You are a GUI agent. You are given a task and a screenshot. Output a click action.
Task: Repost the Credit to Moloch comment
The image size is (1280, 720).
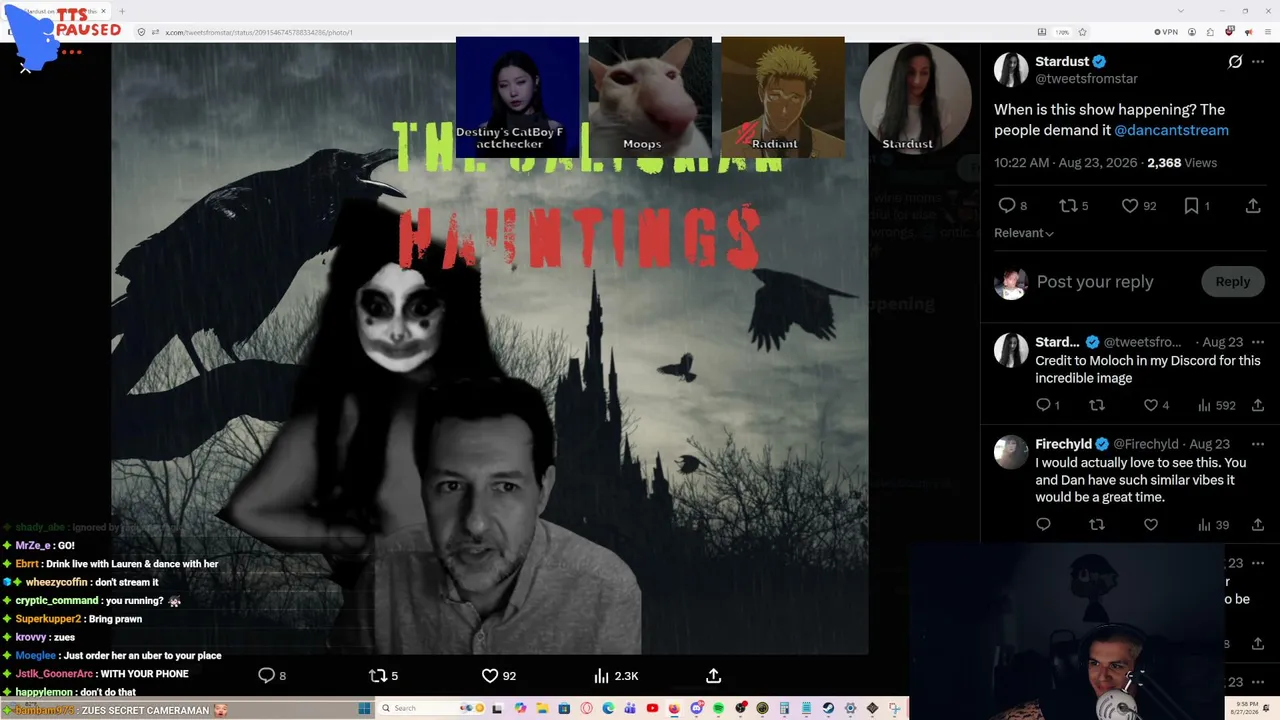click(x=1097, y=405)
